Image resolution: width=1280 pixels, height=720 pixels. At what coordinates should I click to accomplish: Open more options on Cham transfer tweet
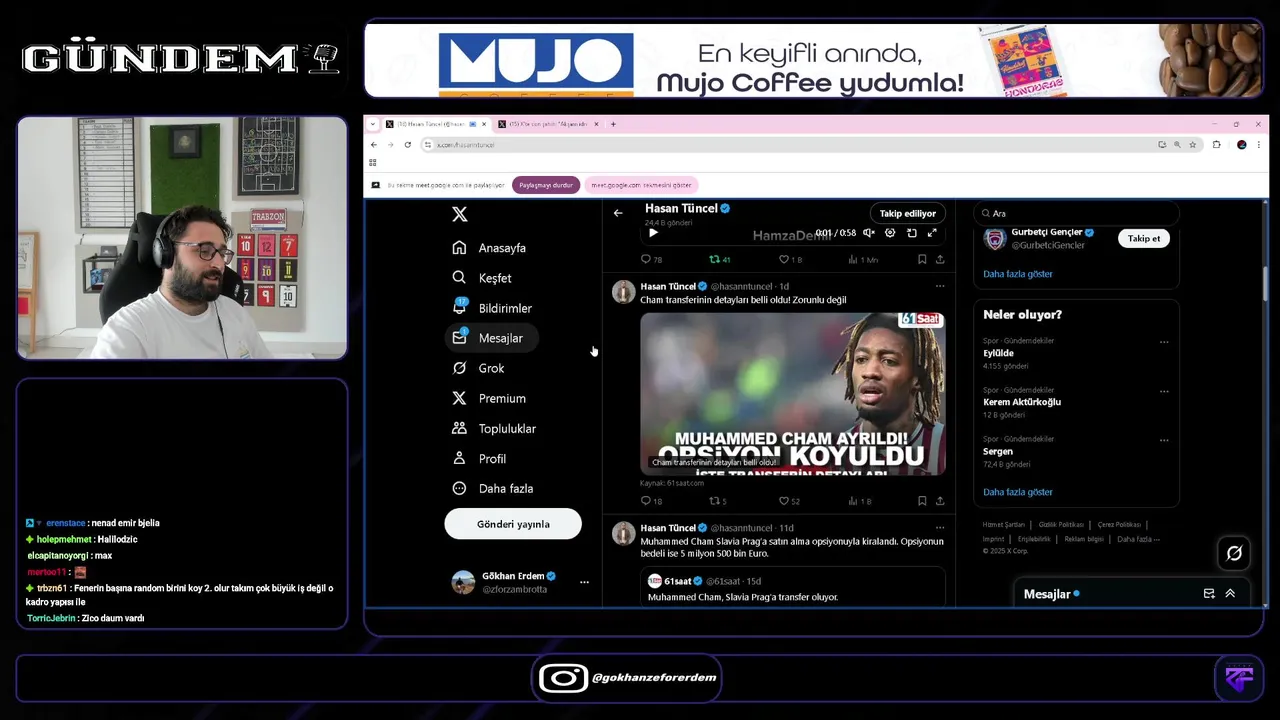(x=940, y=286)
